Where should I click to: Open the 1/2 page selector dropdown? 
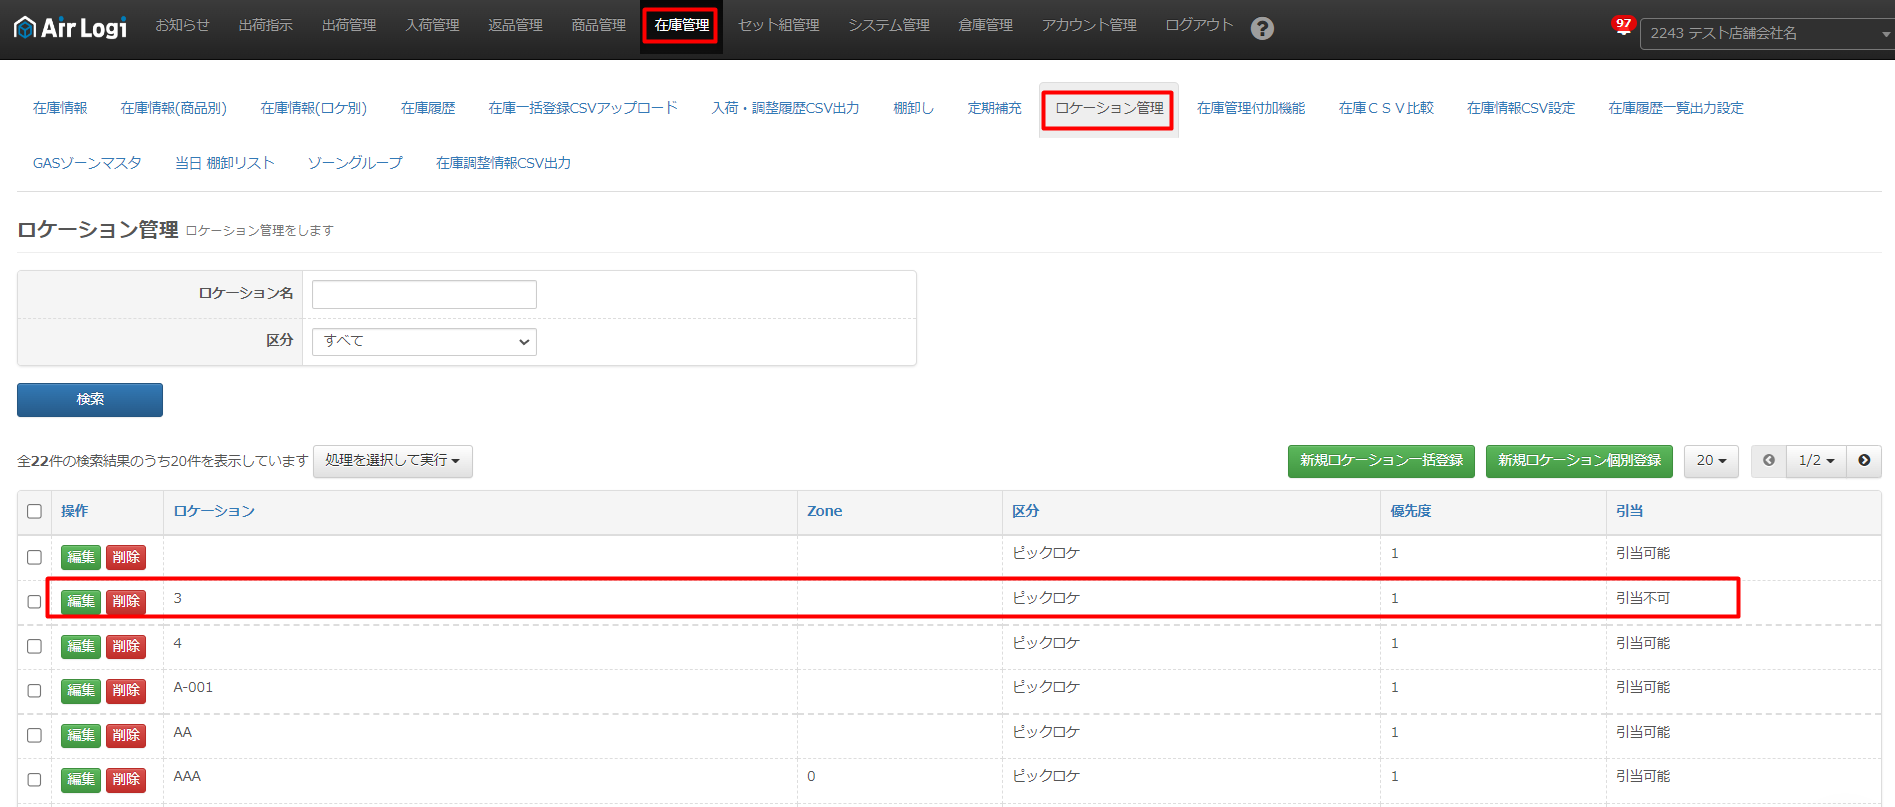click(1816, 461)
